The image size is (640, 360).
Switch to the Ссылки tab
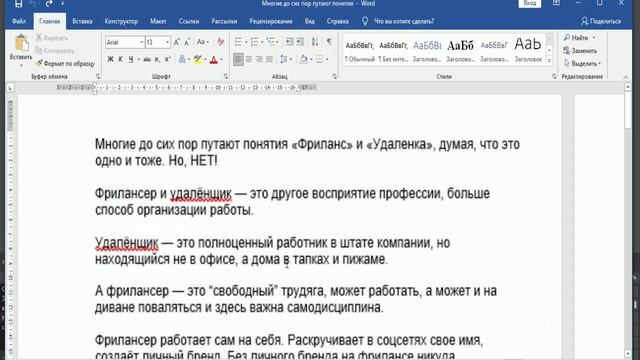[189, 21]
